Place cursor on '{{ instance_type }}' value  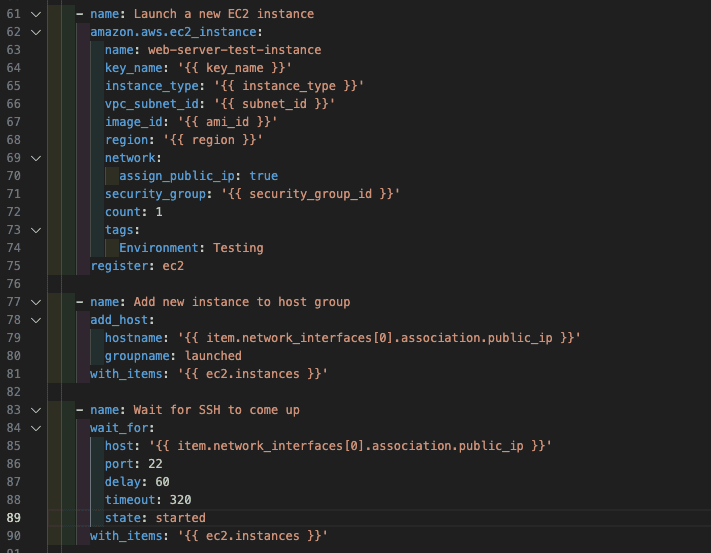pos(289,86)
